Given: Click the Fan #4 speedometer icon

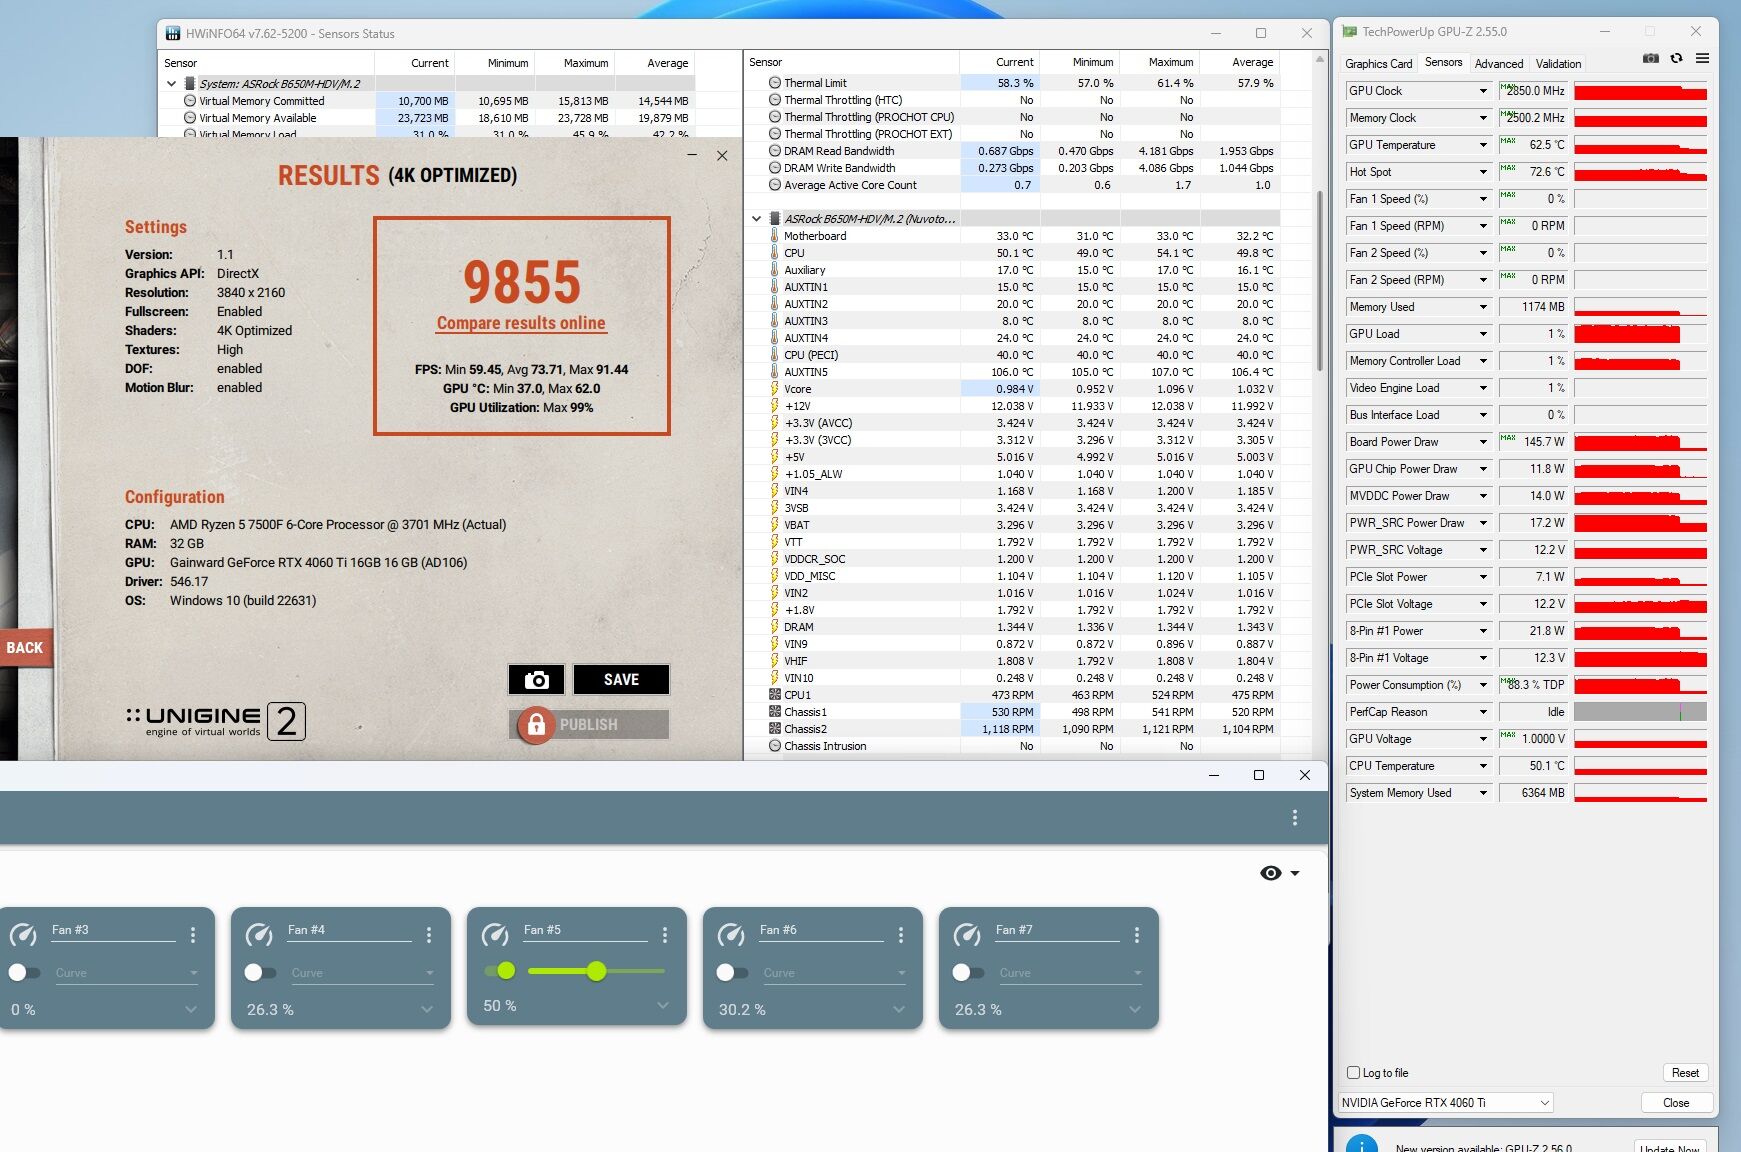Looking at the screenshot, I should tap(259, 935).
